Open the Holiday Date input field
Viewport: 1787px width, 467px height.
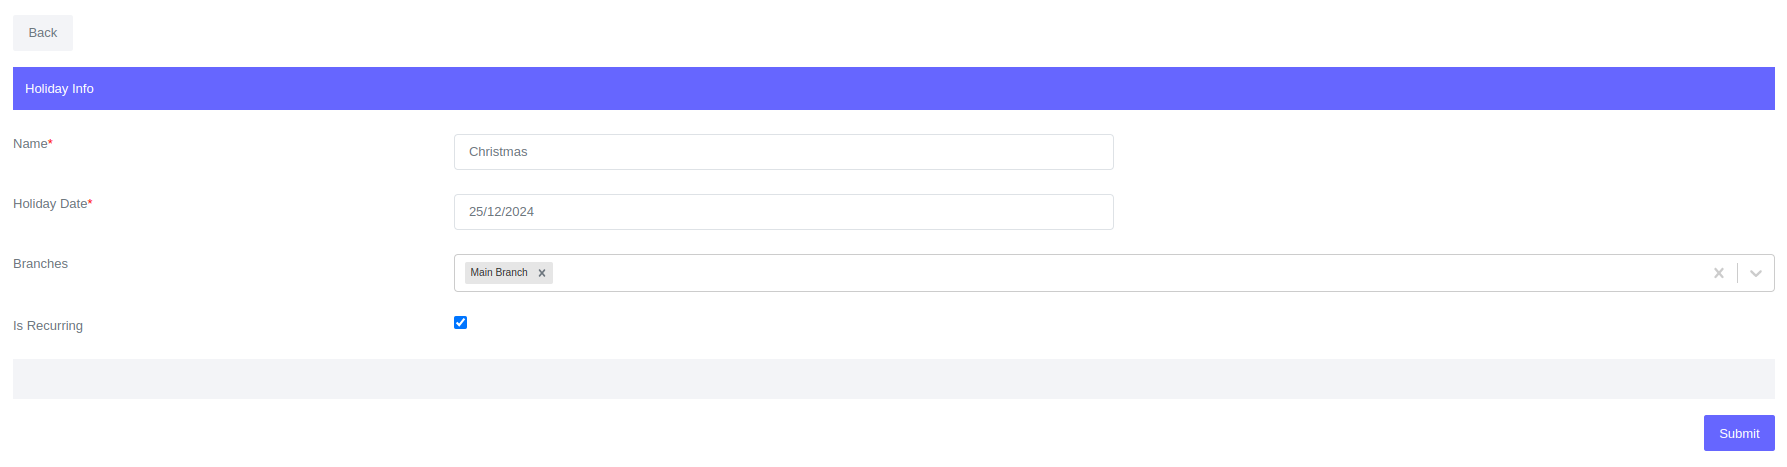[783, 212]
